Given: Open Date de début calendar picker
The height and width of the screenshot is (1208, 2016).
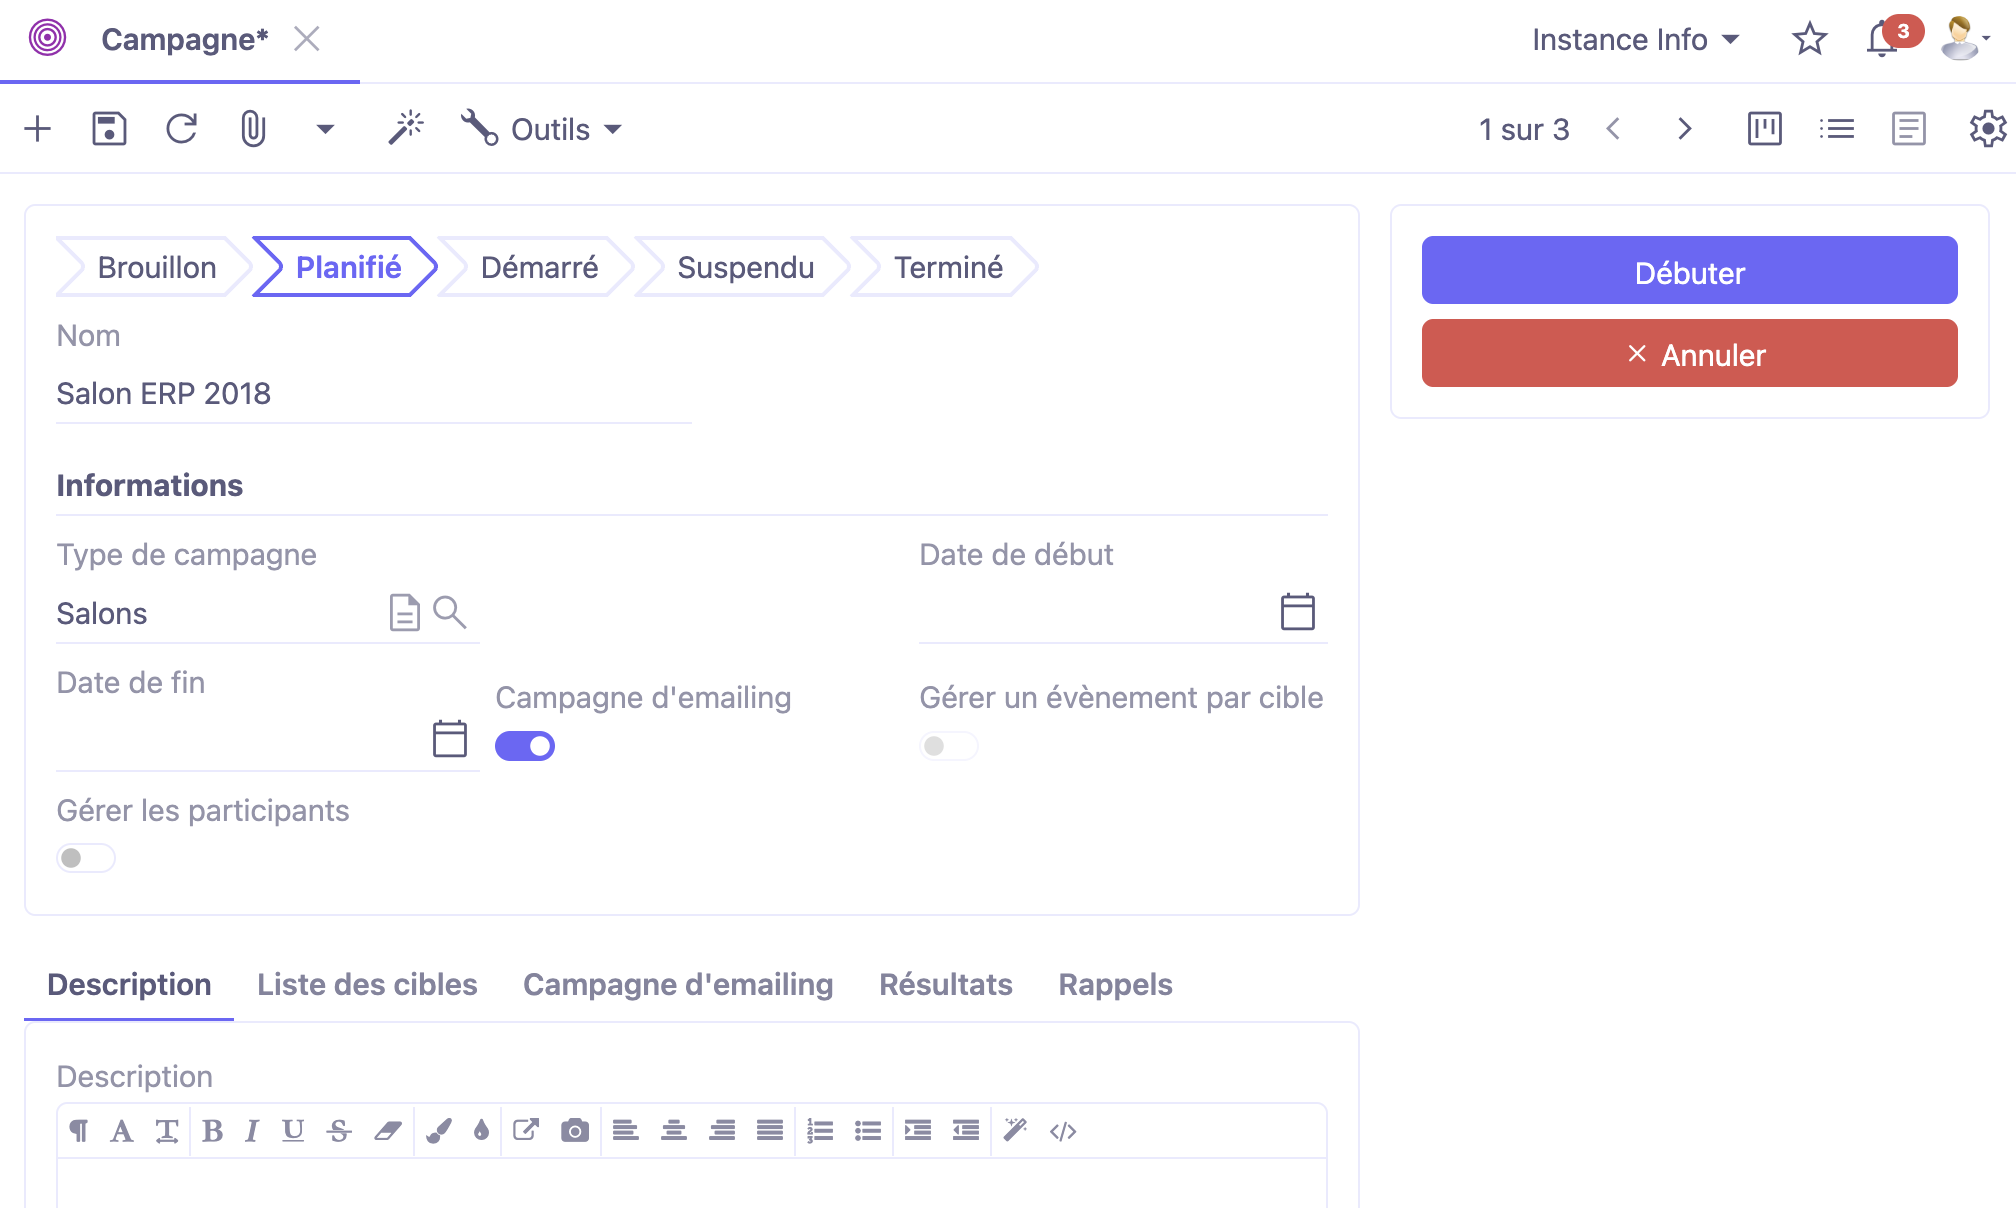Looking at the screenshot, I should 1297,612.
